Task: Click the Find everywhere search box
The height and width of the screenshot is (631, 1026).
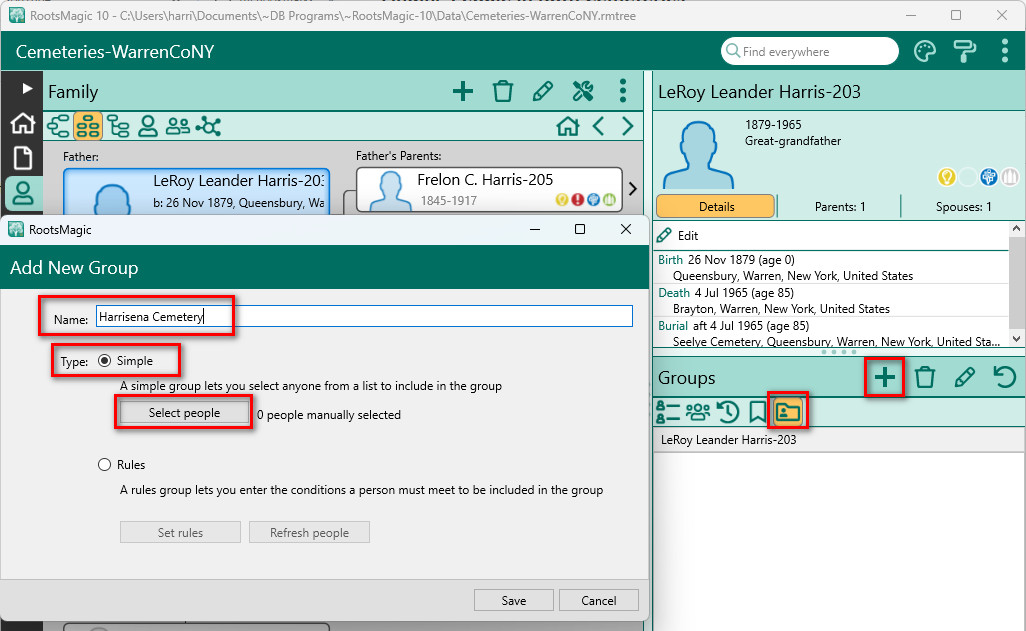Action: (810, 51)
